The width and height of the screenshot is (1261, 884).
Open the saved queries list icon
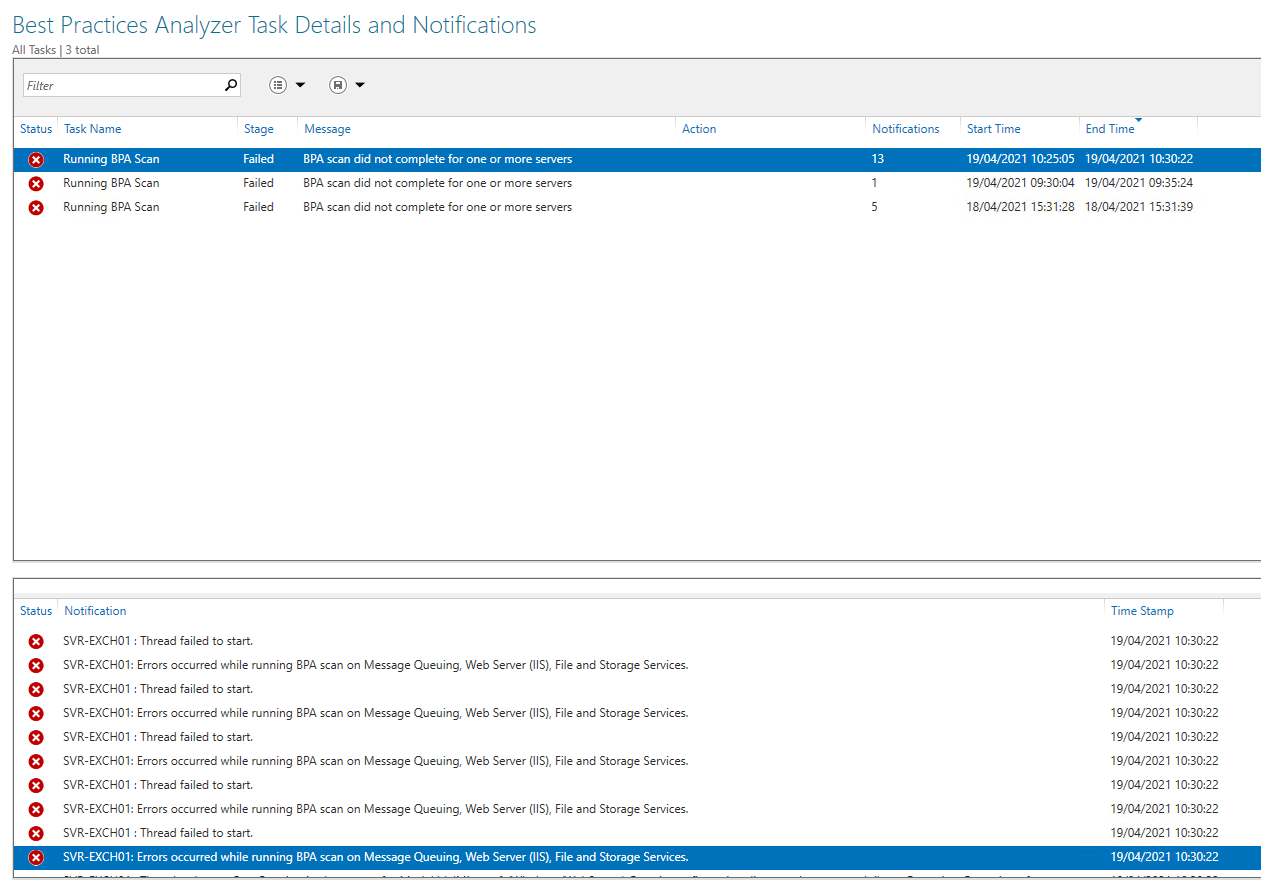[x=278, y=85]
